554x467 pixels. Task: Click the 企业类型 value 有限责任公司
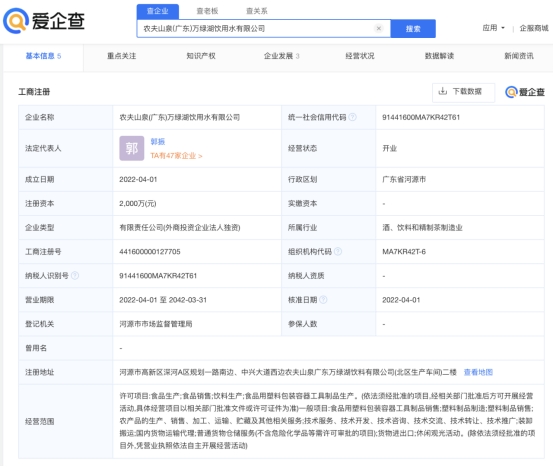click(180, 227)
